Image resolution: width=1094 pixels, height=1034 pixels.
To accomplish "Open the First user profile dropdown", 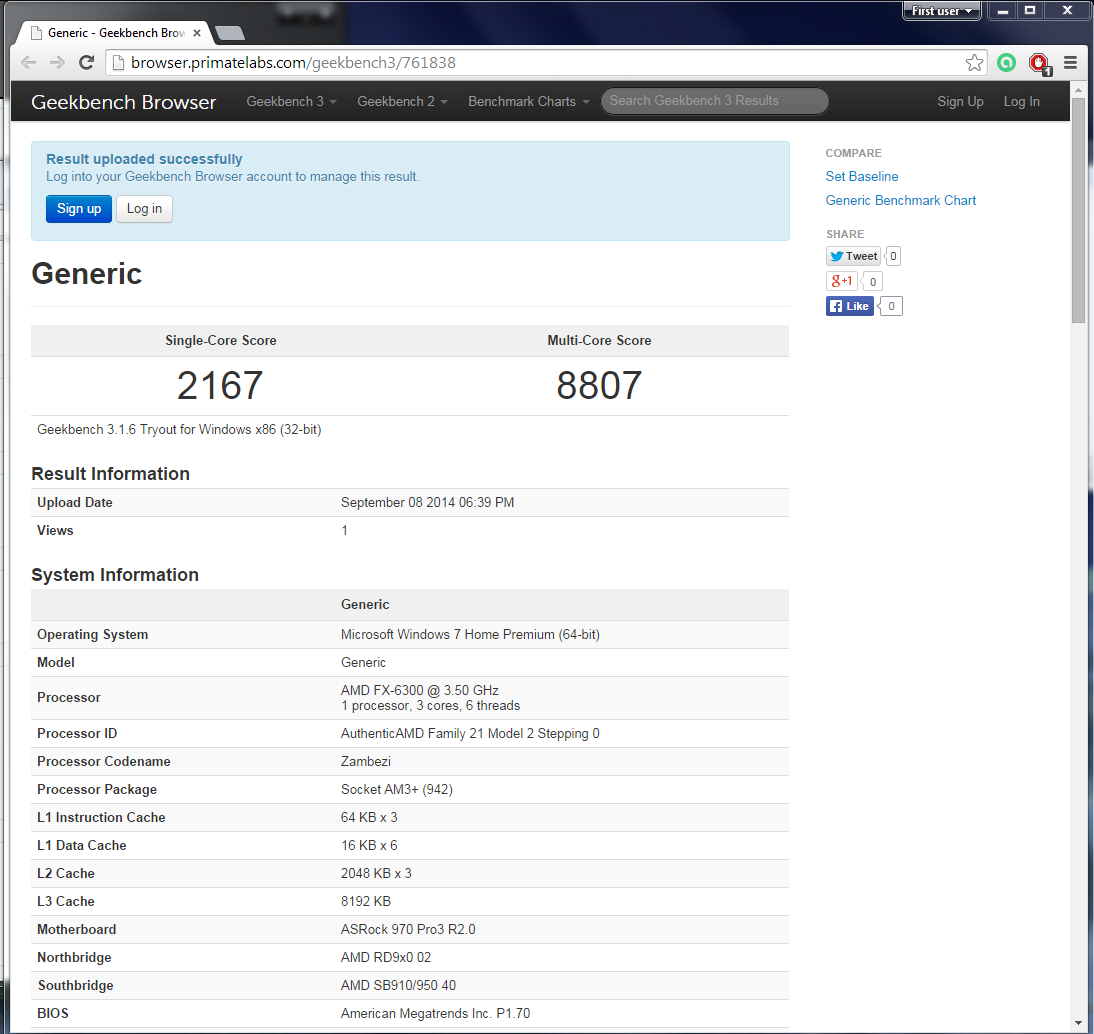I will [941, 11].
